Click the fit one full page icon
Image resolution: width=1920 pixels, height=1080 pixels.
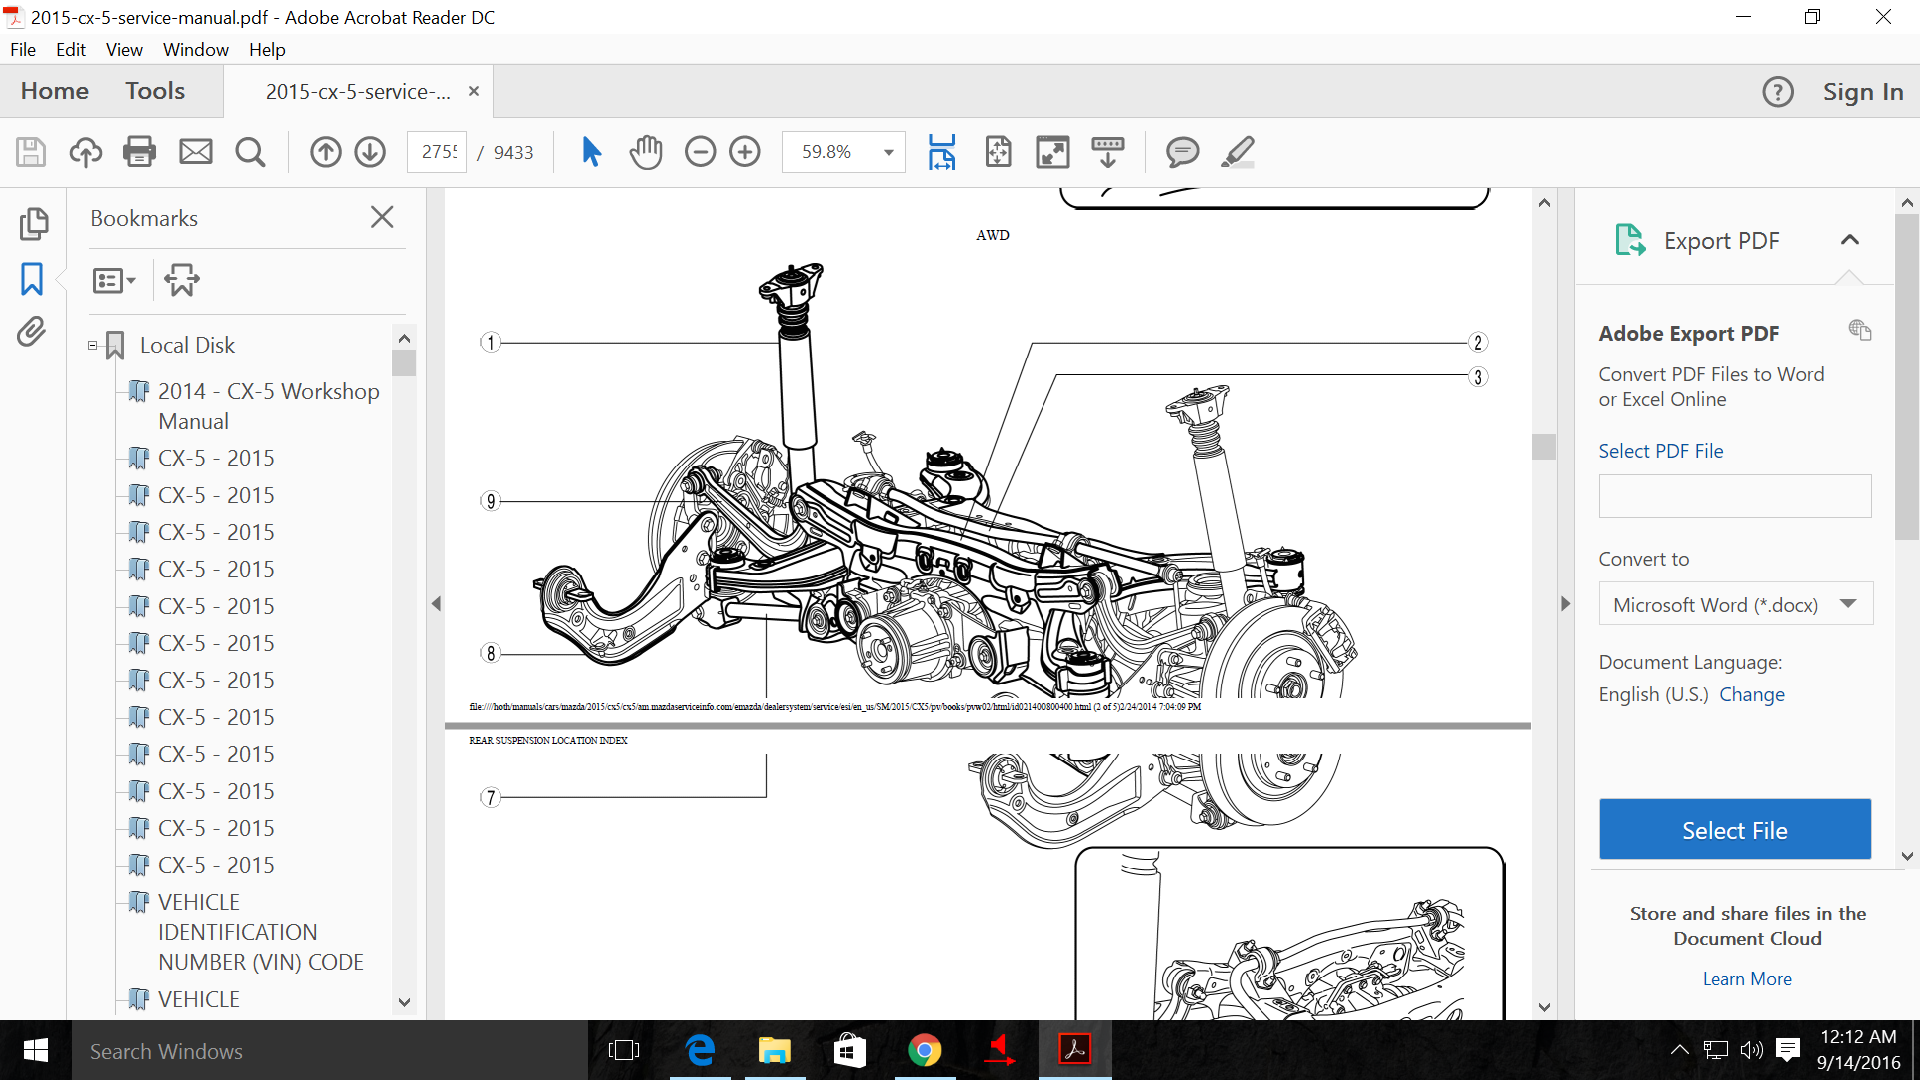[998, 152]
